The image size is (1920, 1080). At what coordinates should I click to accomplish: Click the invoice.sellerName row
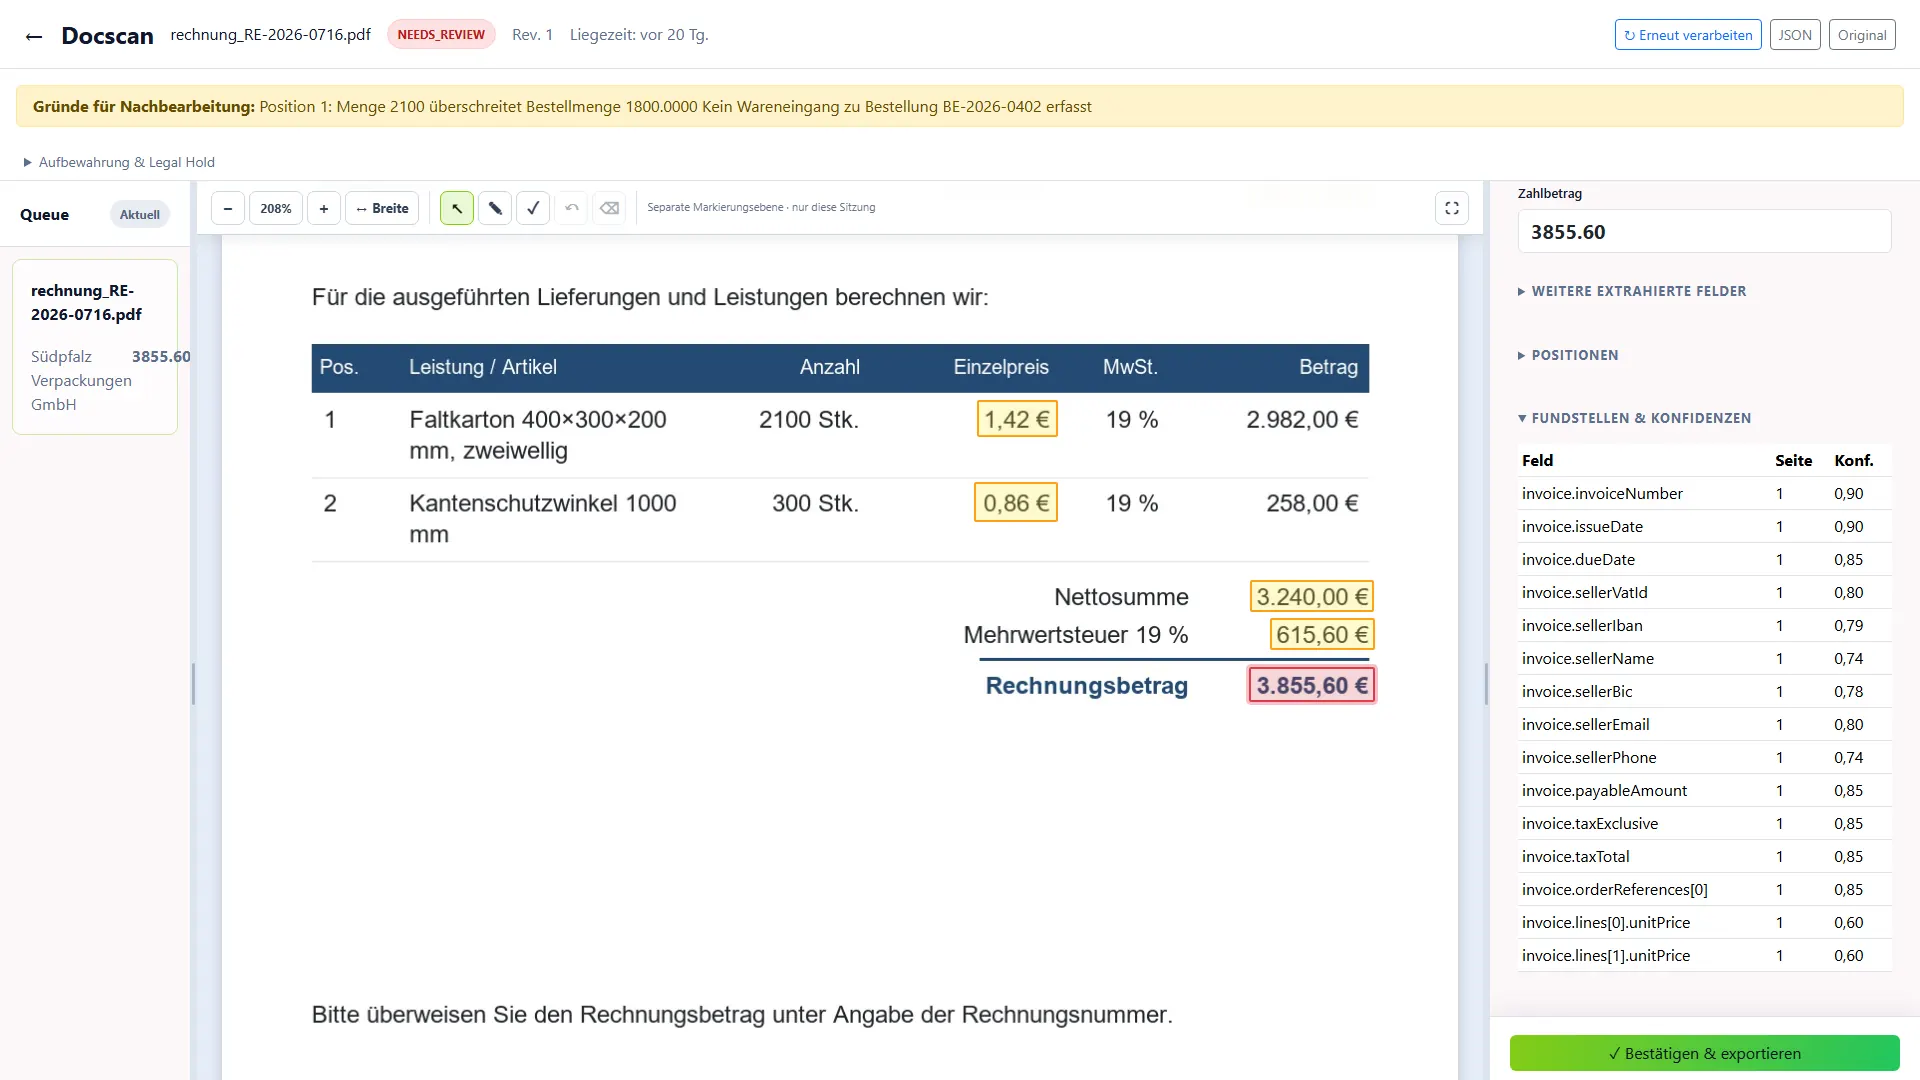pos(1705,658)
